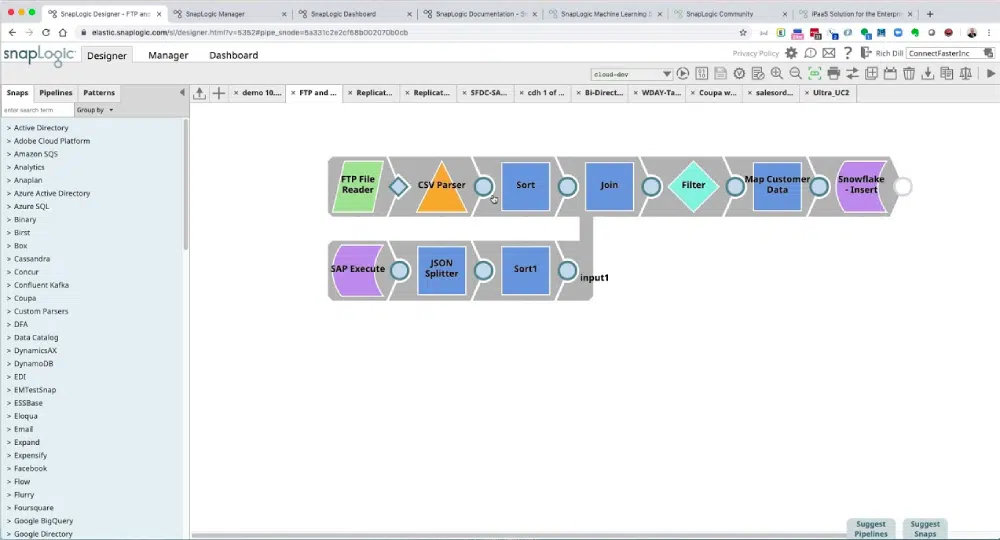Screen dimensions: 1000x540
Task: Select the Snowflake - Insert snap
Action: tap(861, 186)
